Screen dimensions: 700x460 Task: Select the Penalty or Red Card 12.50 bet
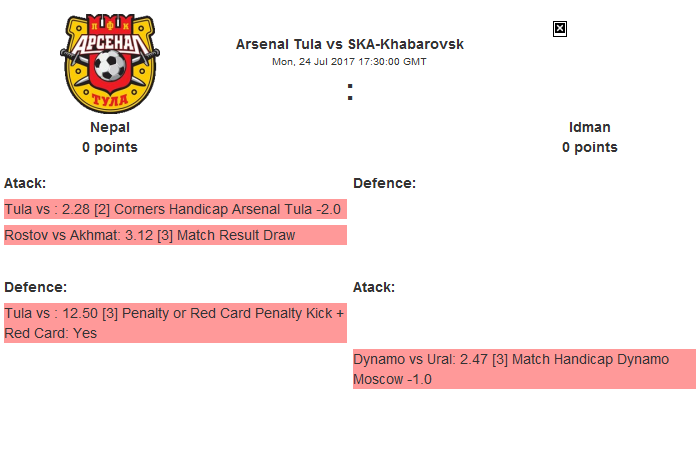175,313
